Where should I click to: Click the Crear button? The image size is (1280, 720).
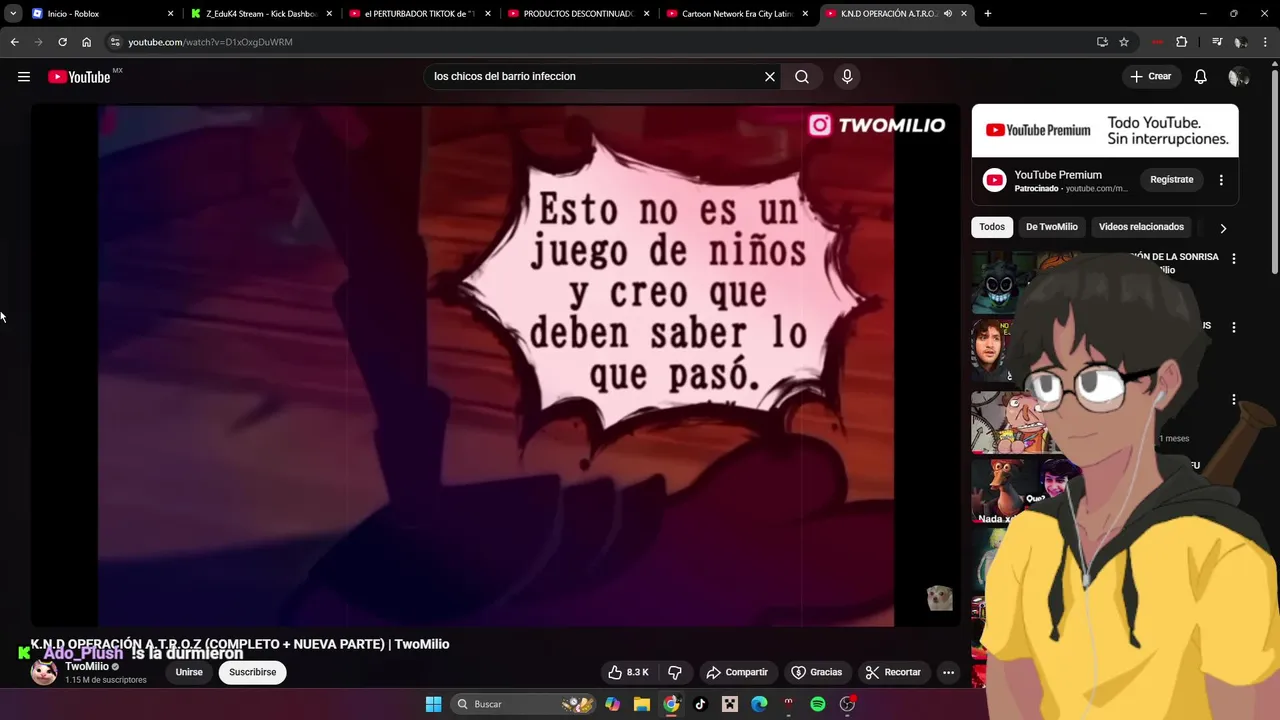point(1150,77)
